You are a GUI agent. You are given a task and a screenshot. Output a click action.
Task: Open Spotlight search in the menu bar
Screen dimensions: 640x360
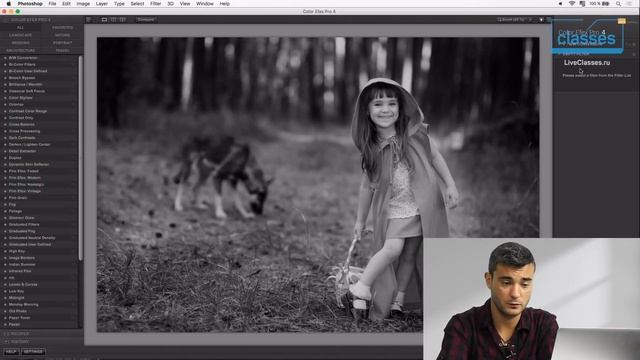[618, 4]
